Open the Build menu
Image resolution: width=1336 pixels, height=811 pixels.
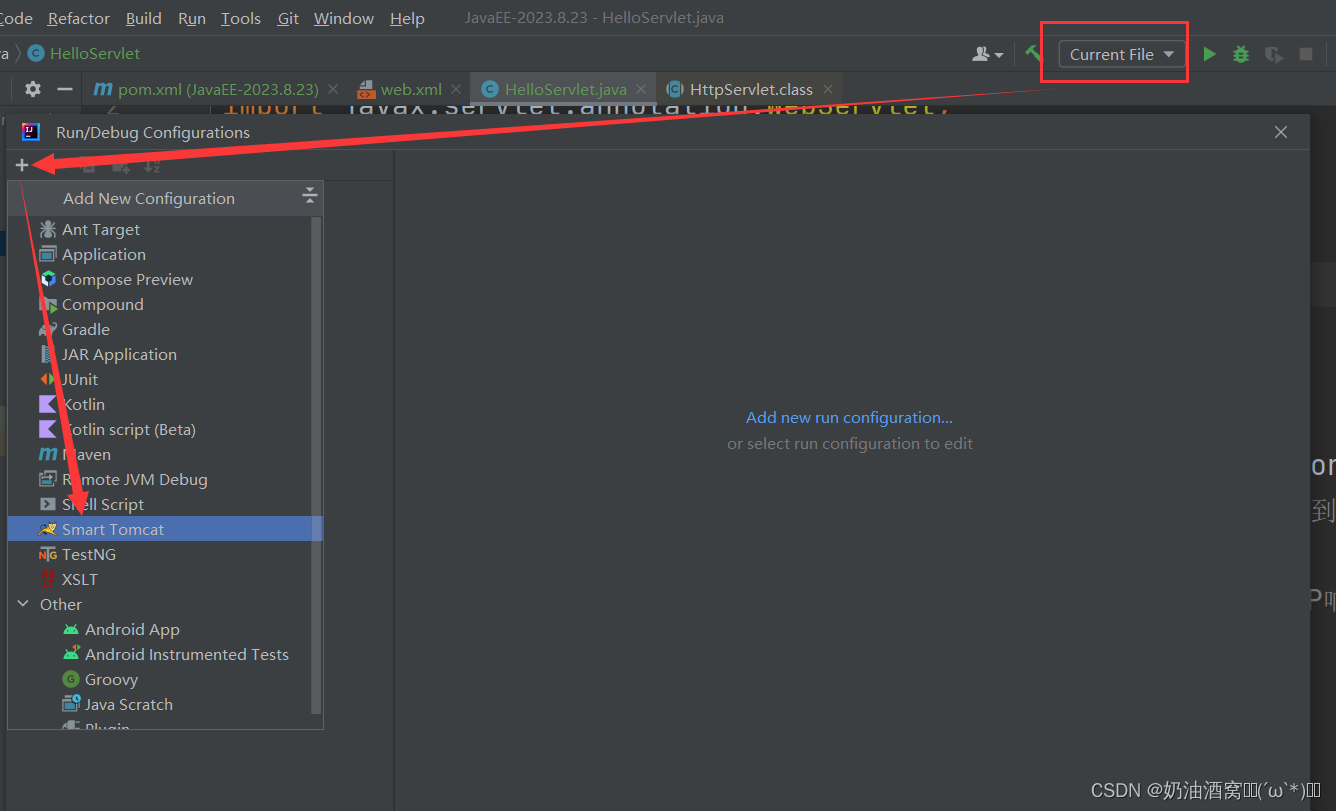pyautogui.click(x=144, y=18)
